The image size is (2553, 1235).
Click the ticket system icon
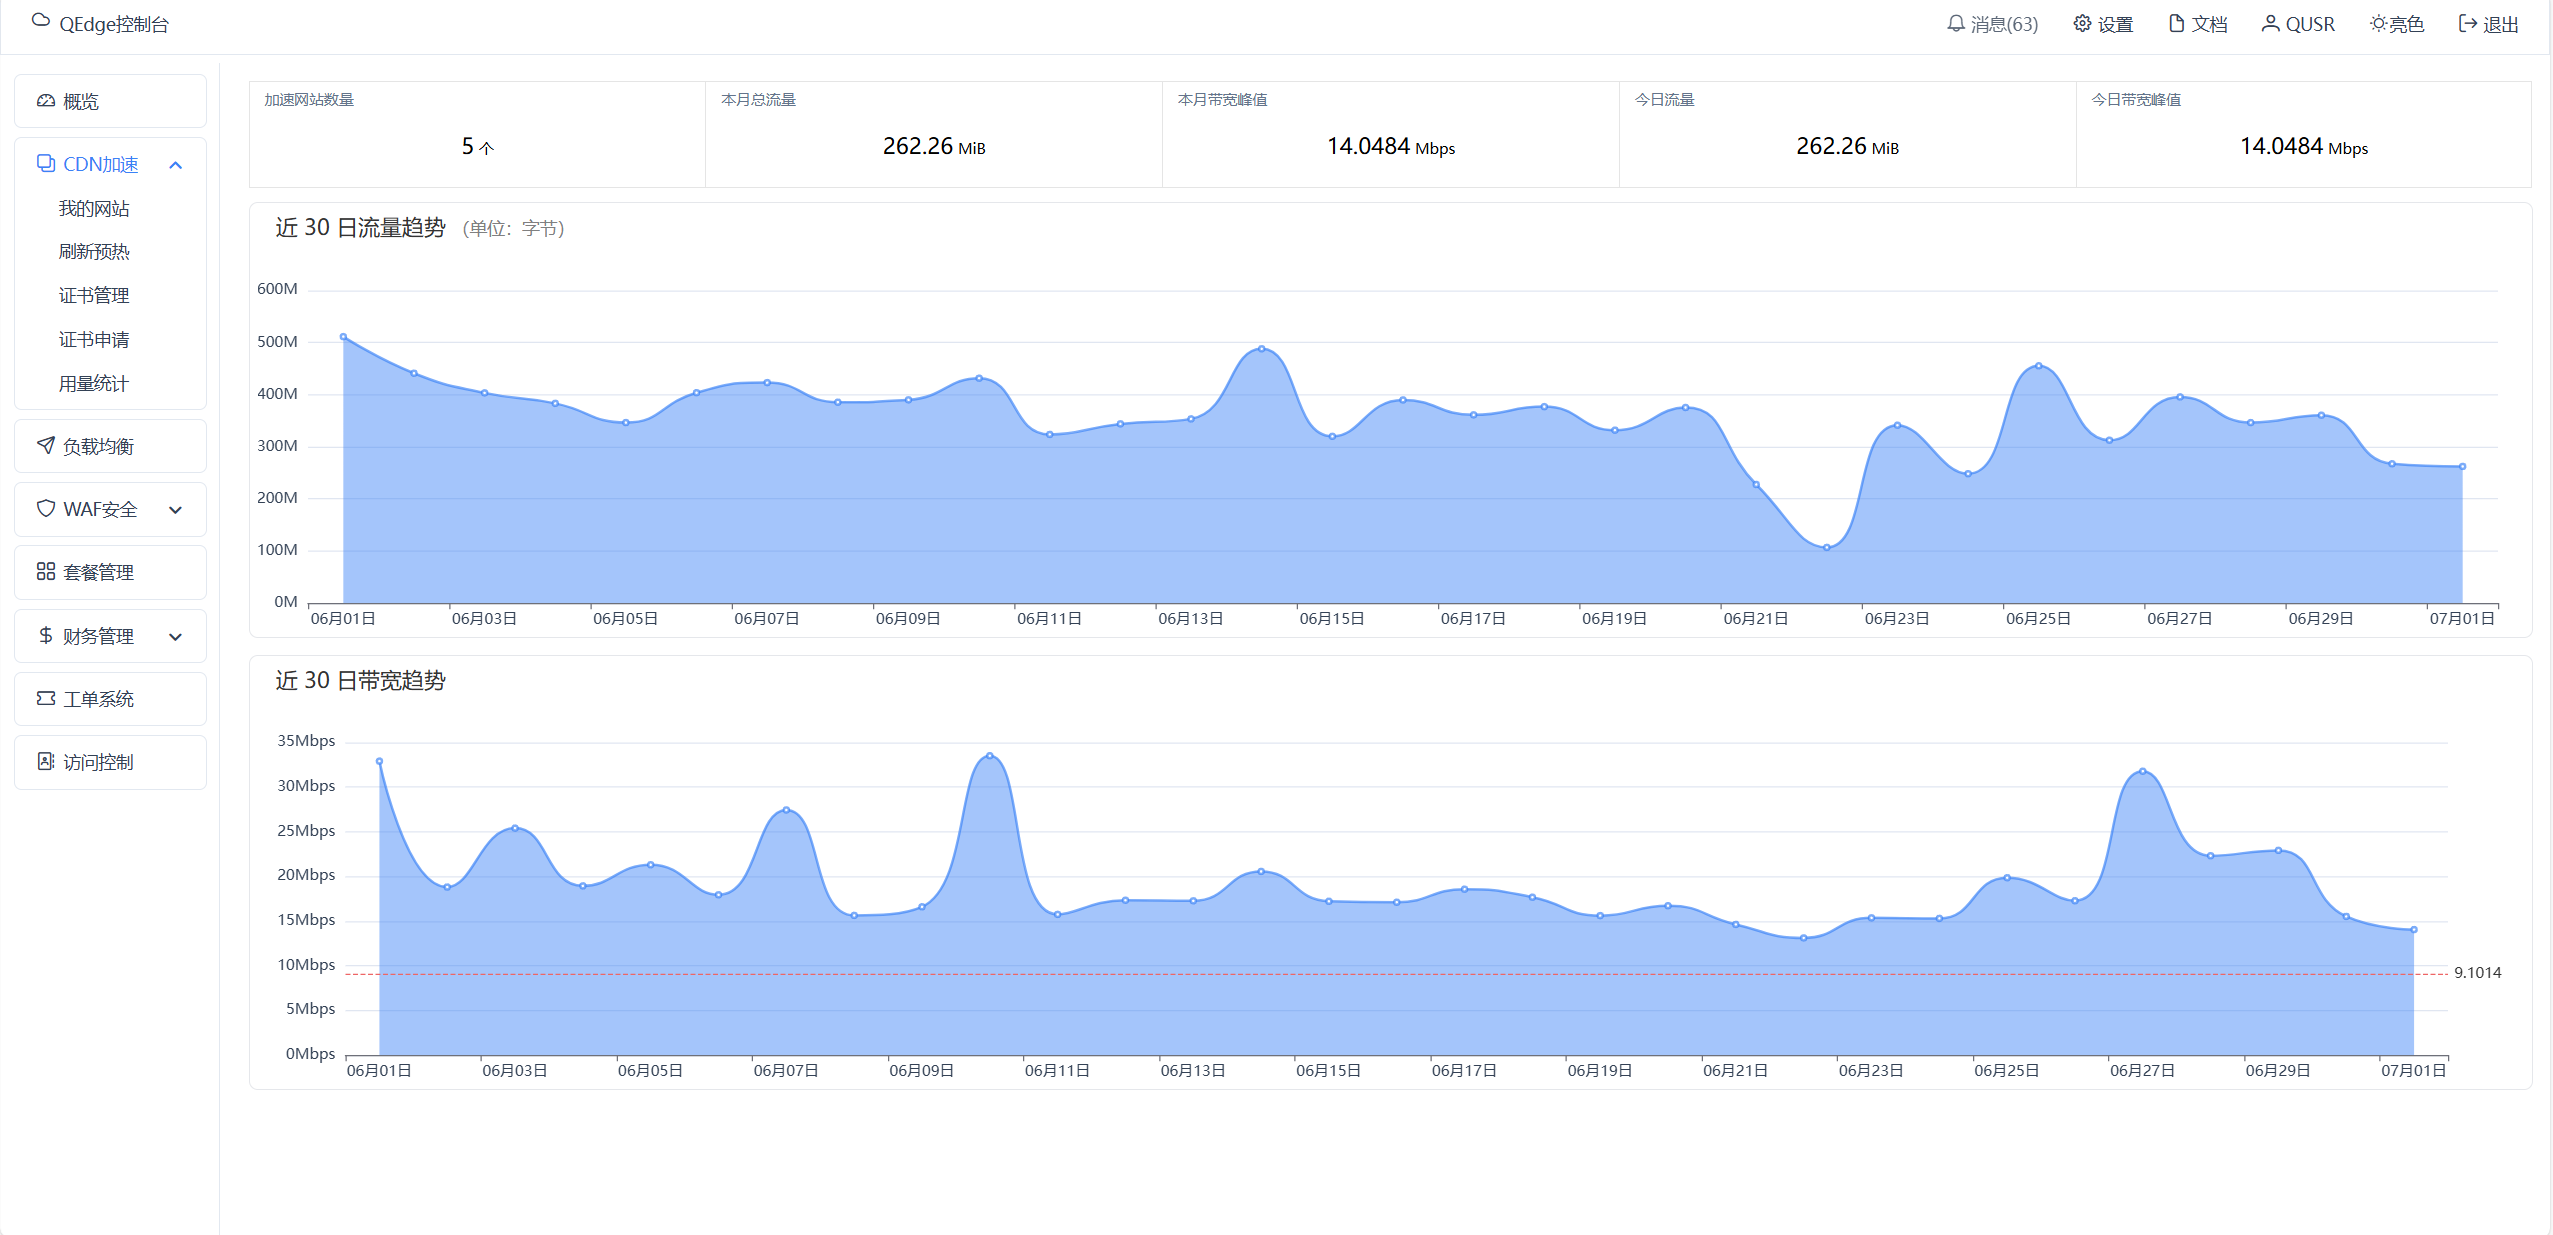point(46,699)
